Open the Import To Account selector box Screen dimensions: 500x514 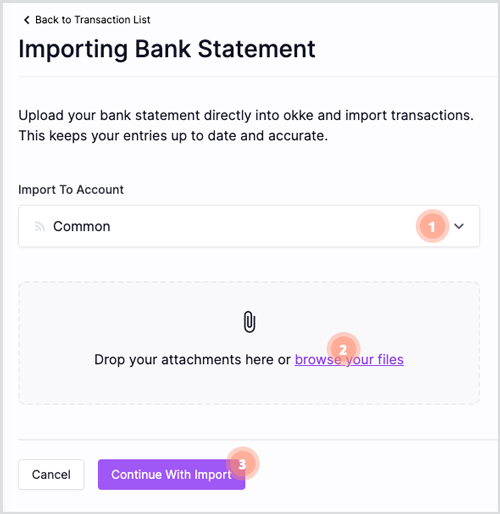click(x=249, y=226)
